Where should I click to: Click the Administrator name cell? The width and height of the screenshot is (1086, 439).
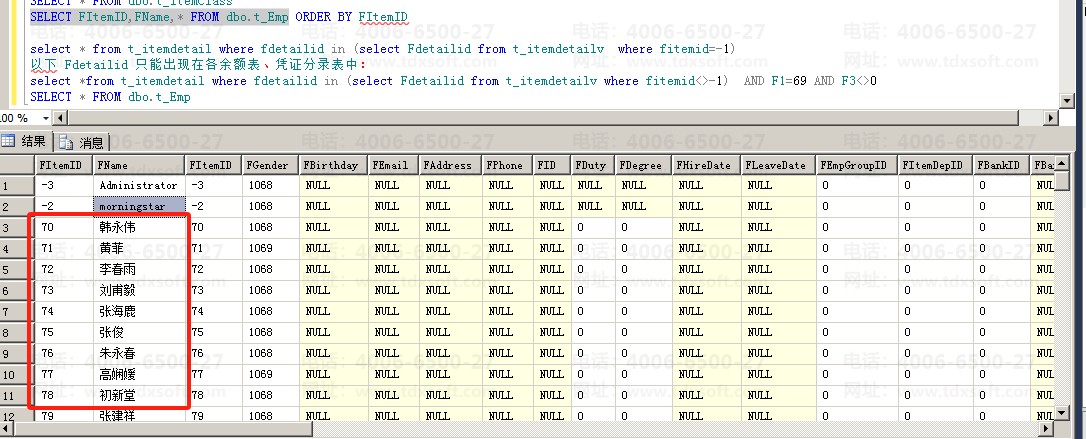tap(139, 185)
